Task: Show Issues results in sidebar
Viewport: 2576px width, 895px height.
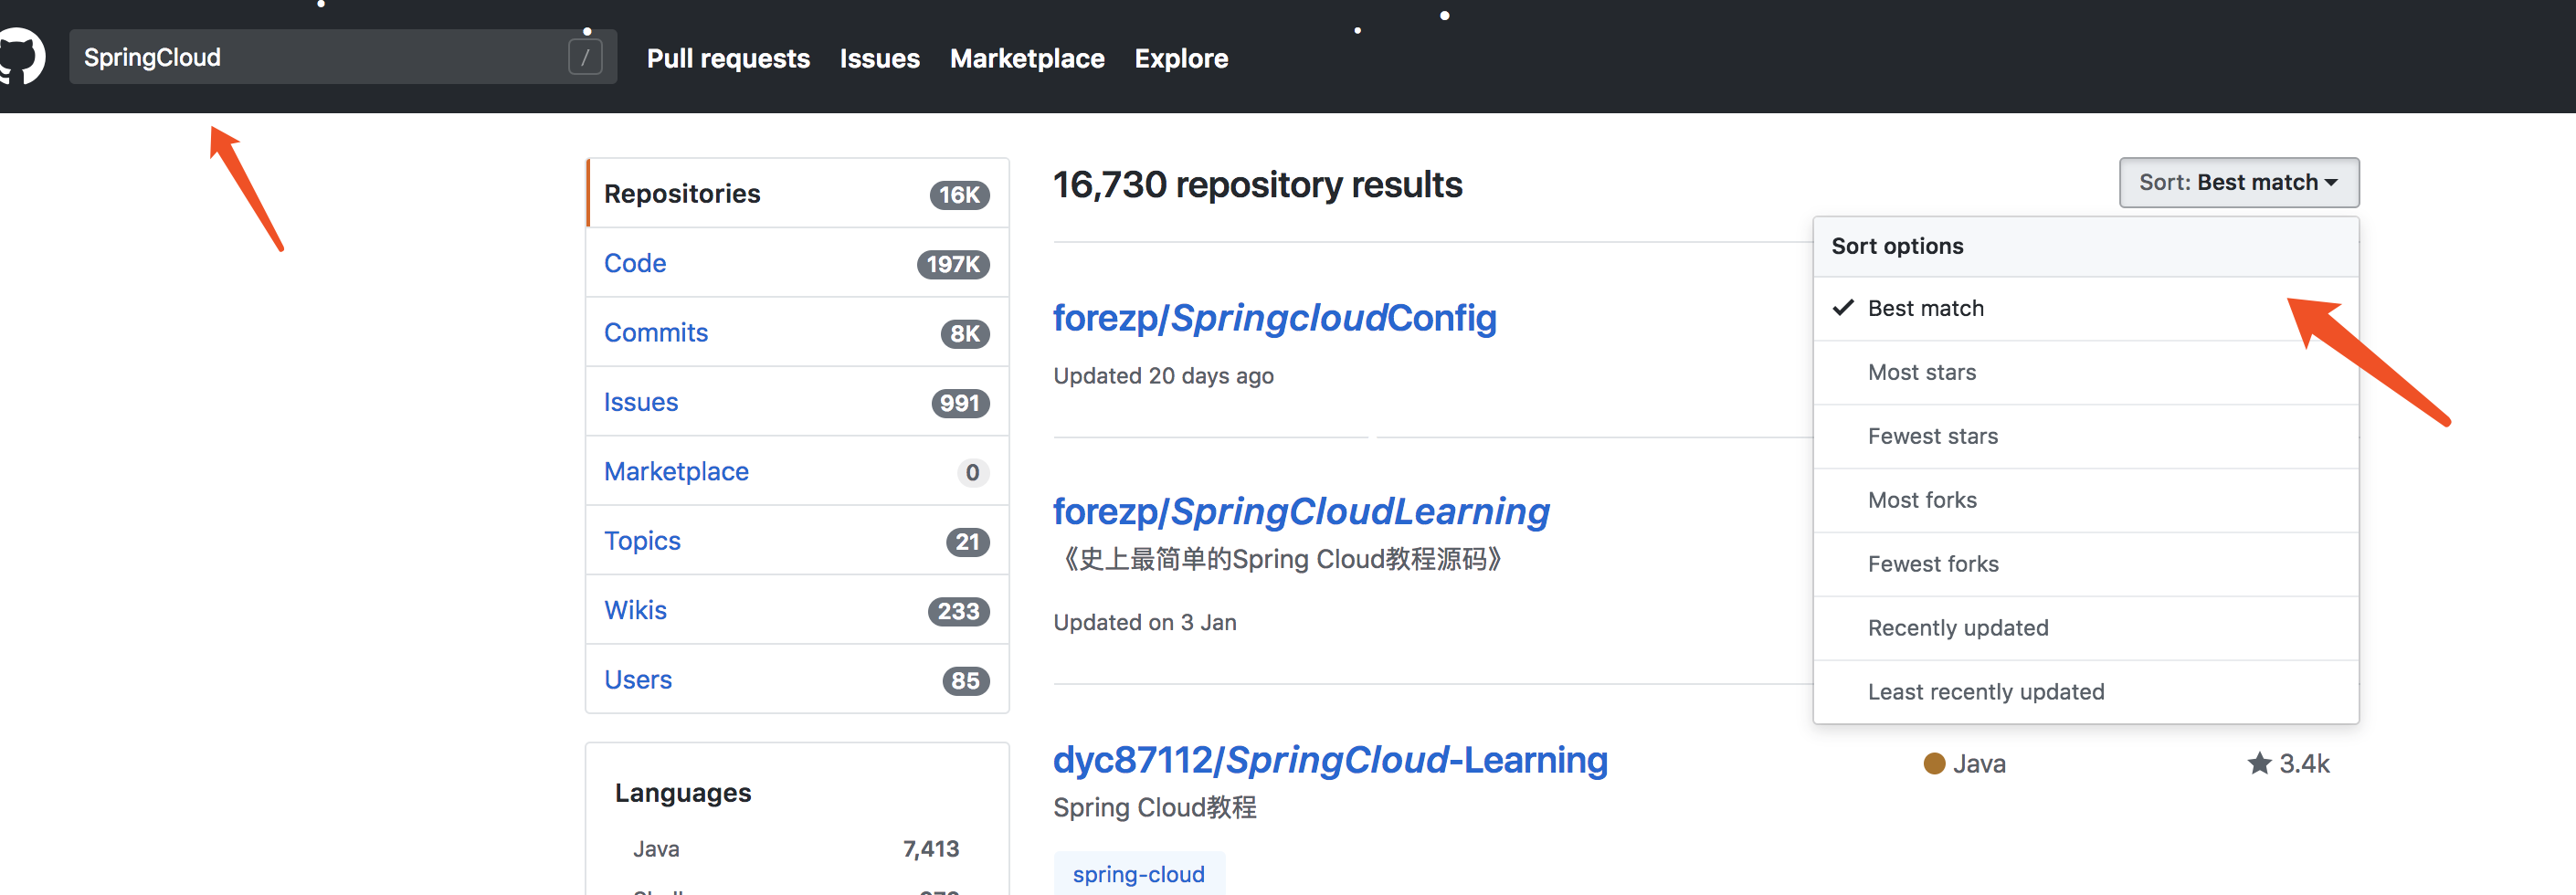Action: (x=797, y=402)
